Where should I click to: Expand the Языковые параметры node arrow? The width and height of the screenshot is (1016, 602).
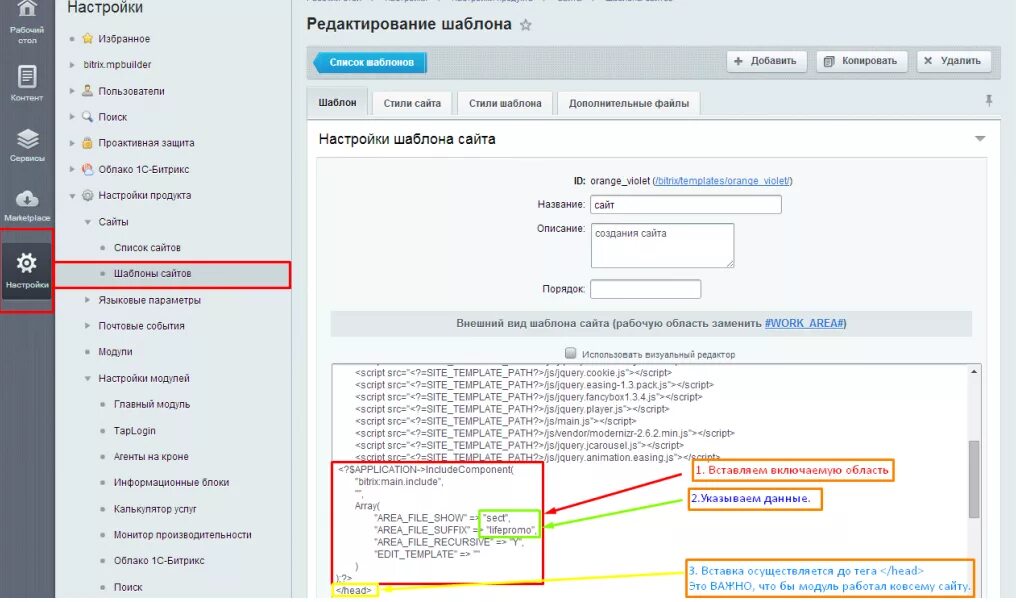point(87,300)
